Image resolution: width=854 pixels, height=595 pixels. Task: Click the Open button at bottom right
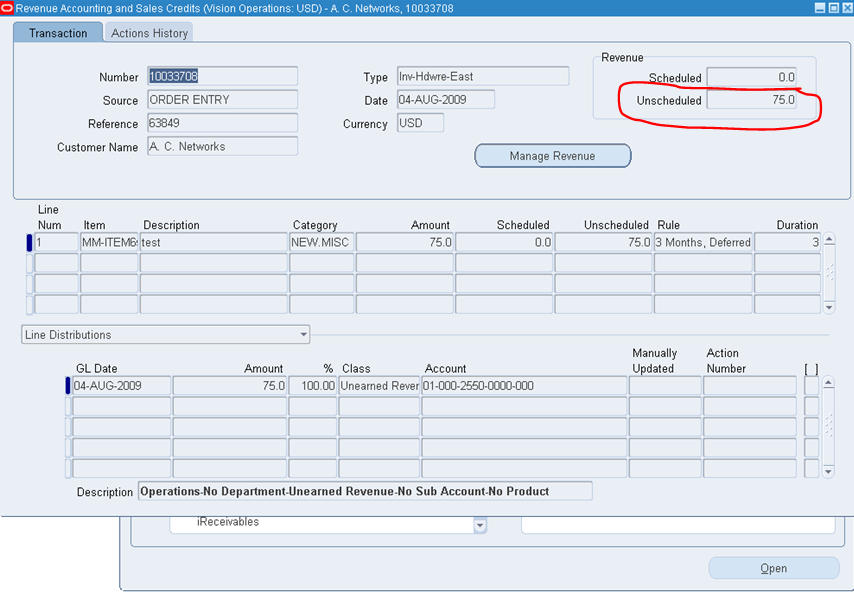coord(773,567)
